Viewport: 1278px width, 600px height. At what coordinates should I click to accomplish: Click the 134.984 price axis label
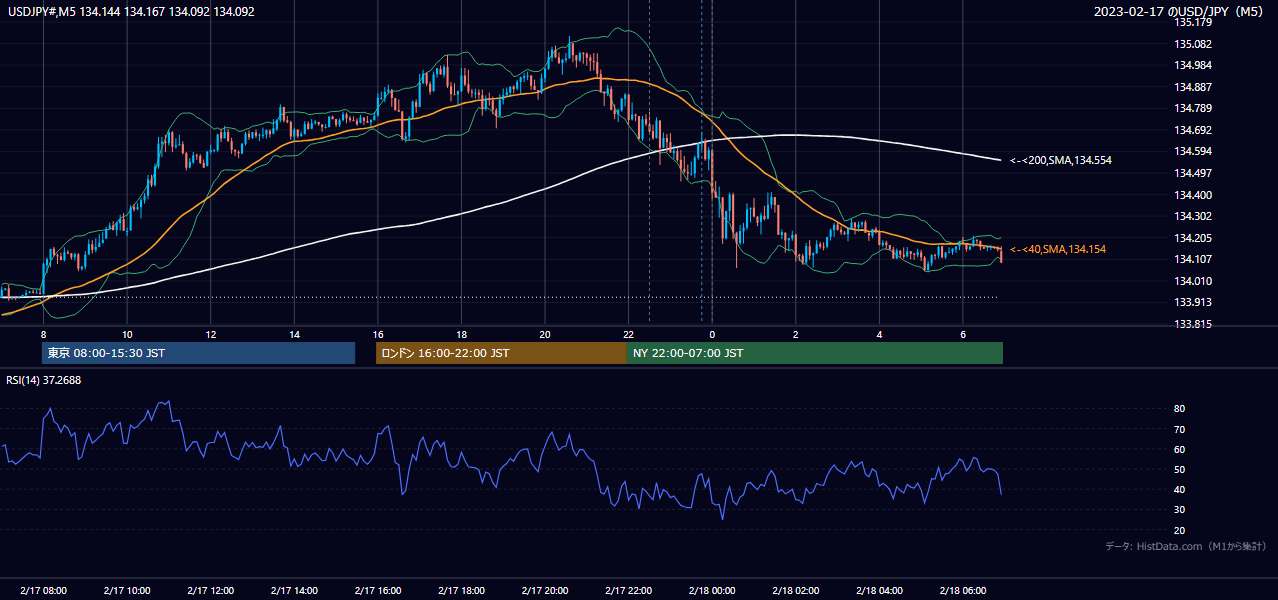(1193, 65)
